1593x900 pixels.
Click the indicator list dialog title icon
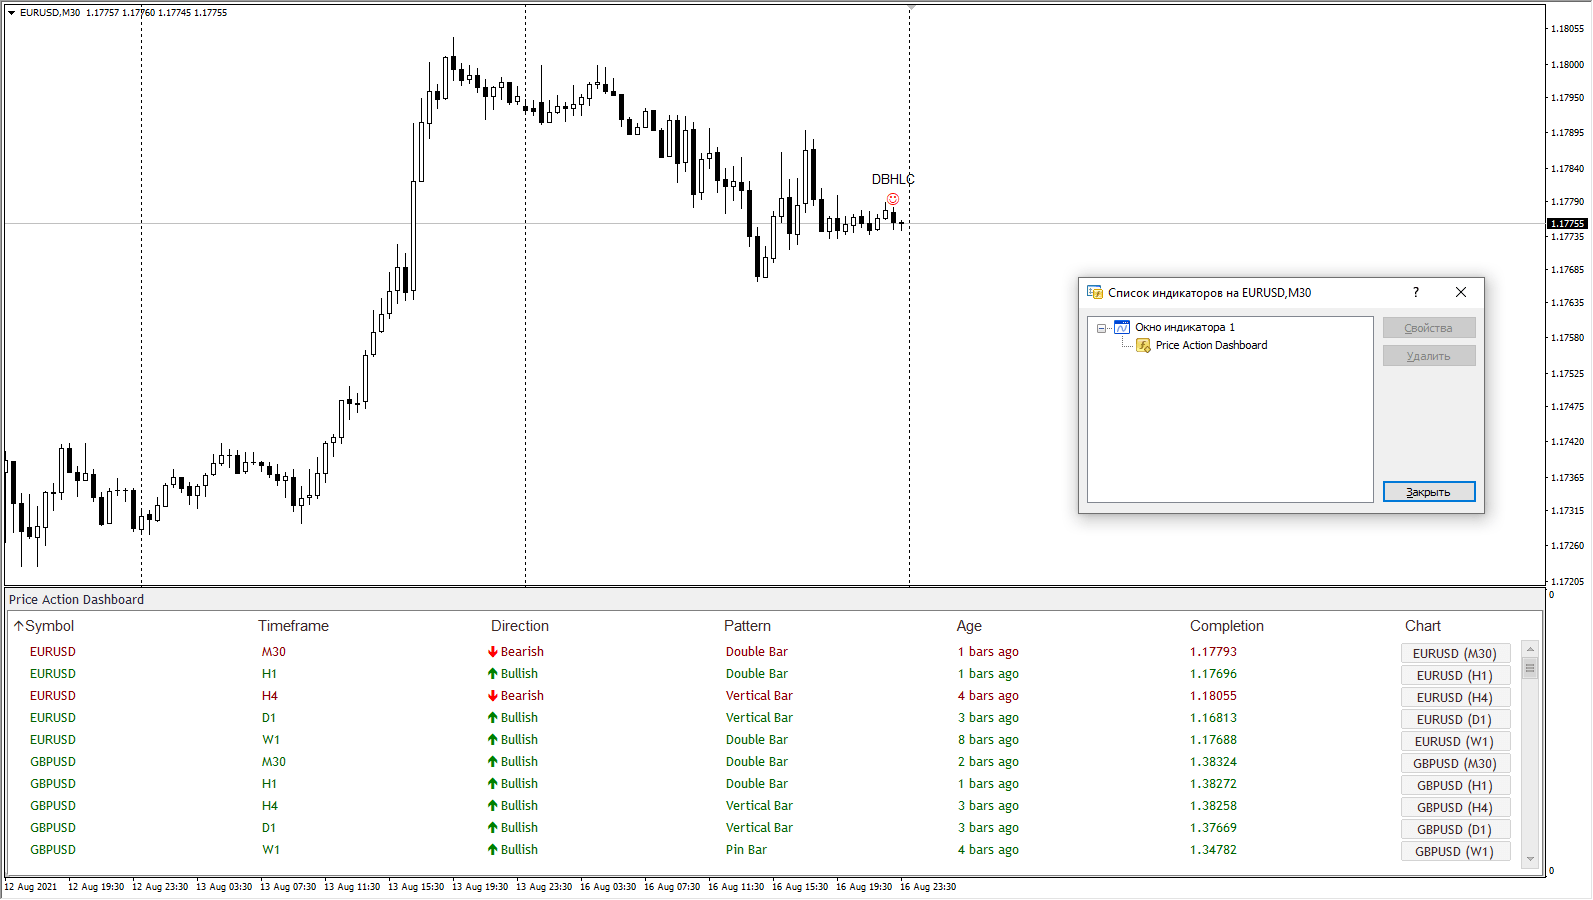coord(1095,293)
